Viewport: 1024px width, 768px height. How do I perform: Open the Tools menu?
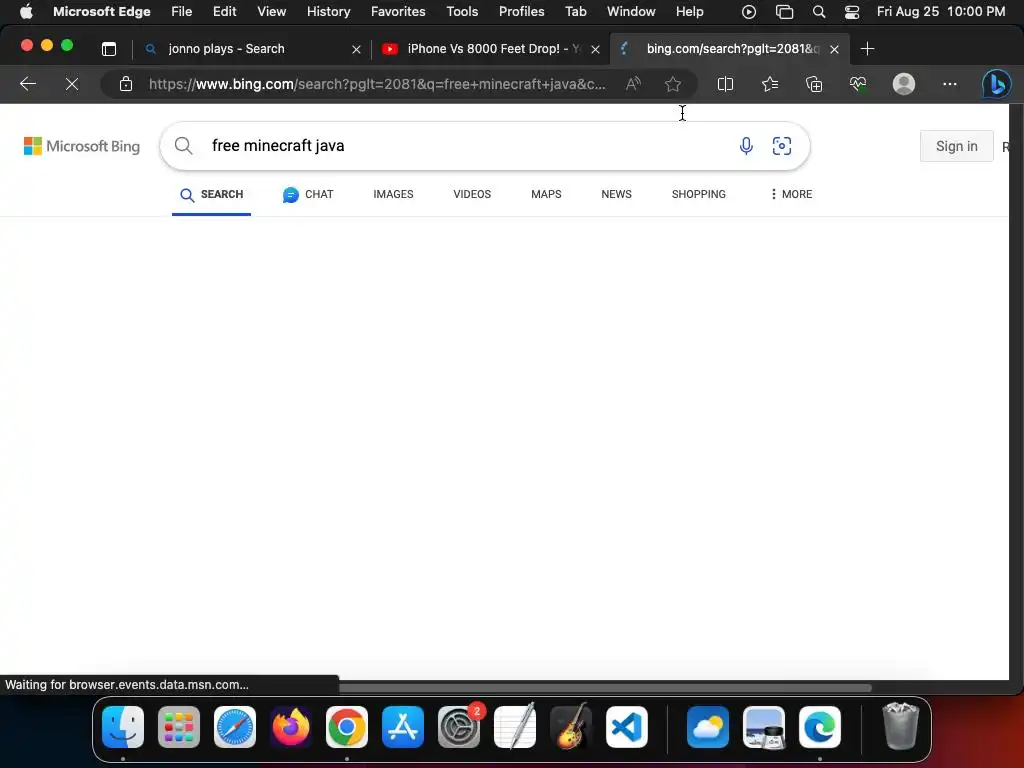coord(462,12)
